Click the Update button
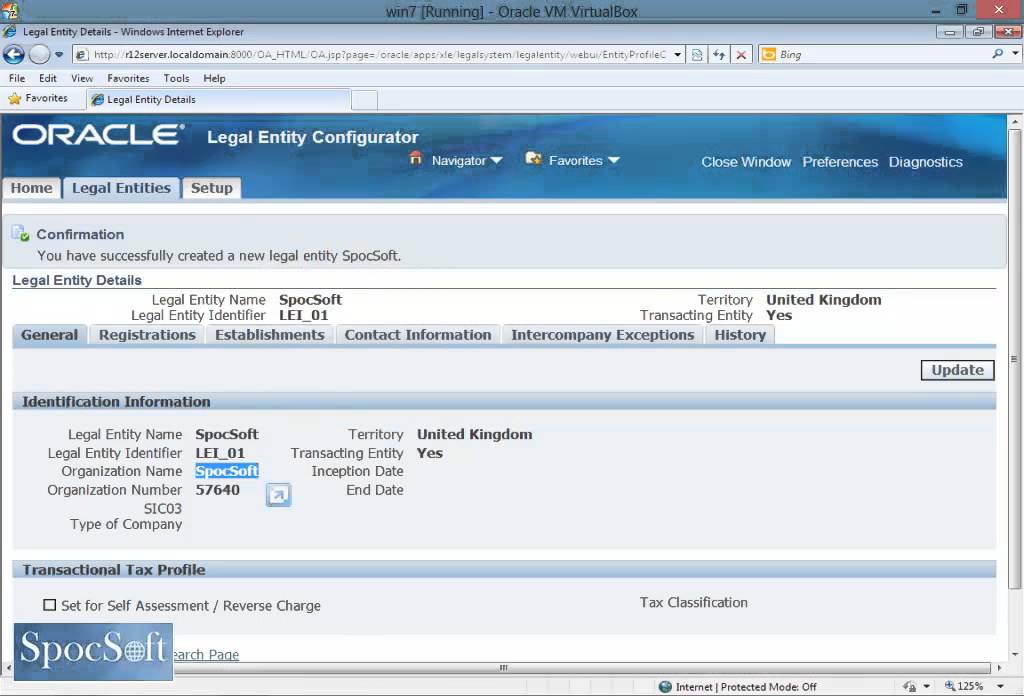The width and height of the screenshot is (1024, 696). pyautogui.click(x=957, y=370)
